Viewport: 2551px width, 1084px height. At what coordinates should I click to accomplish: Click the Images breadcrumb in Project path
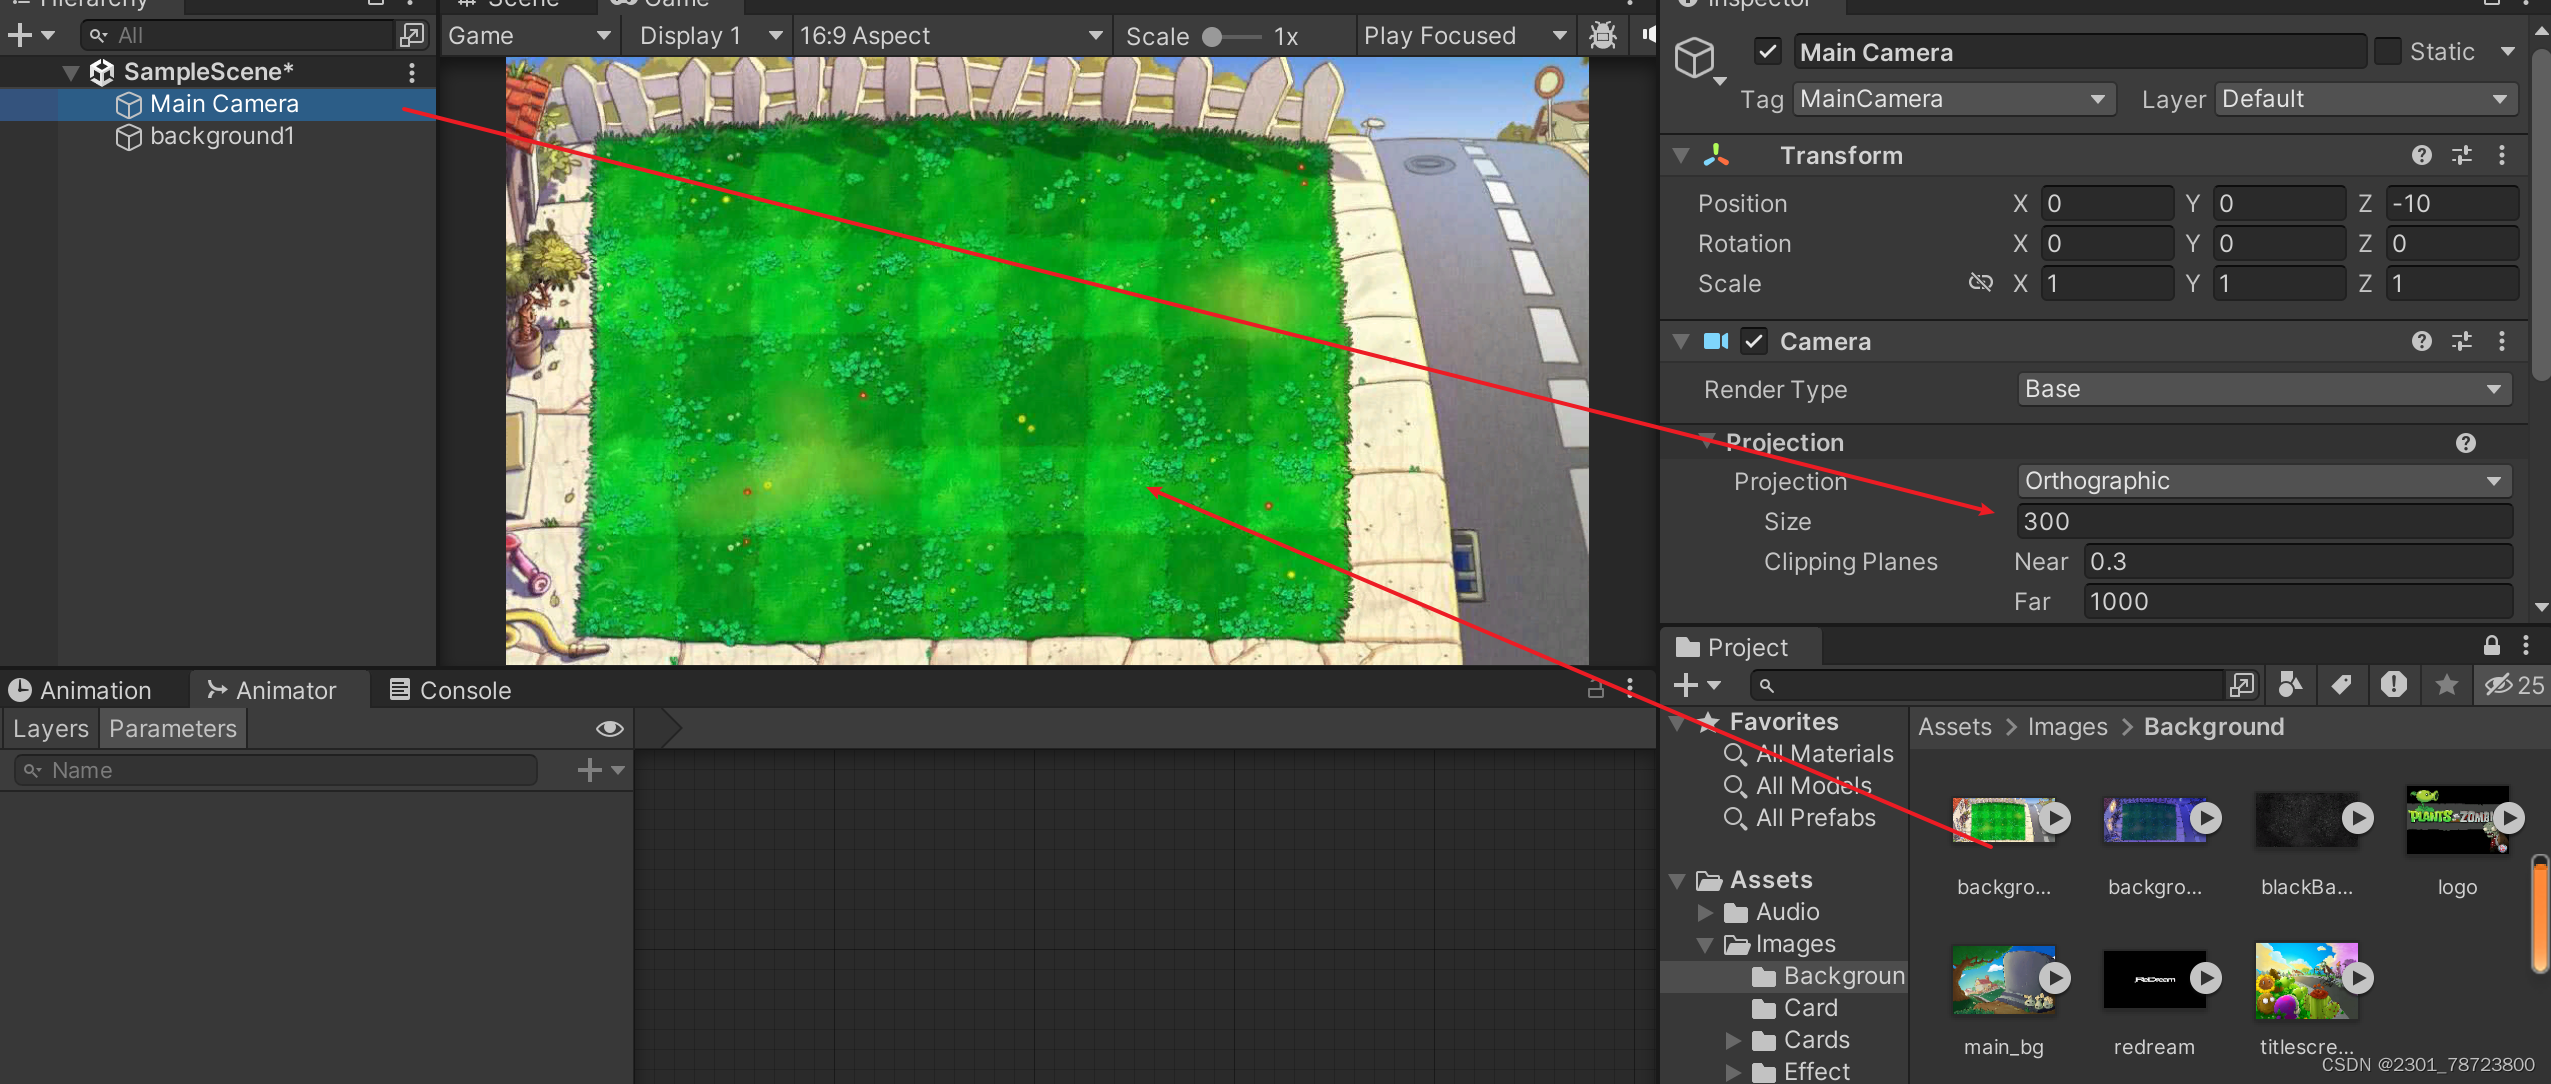(2066, 727)
